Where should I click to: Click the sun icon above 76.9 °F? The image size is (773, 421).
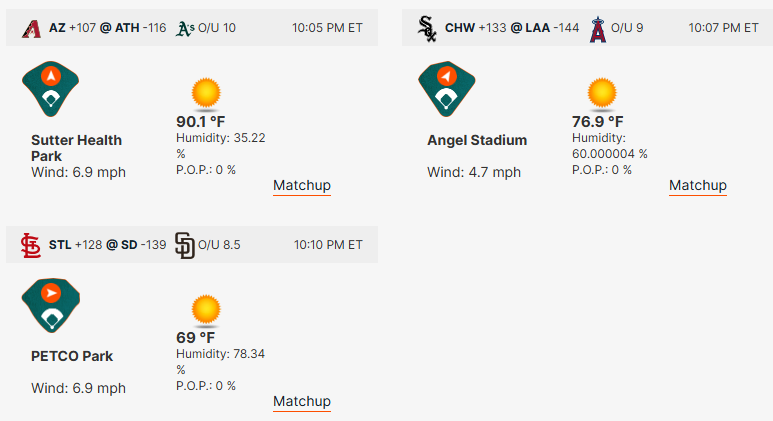pyautogui.click(x=602, y=93)
